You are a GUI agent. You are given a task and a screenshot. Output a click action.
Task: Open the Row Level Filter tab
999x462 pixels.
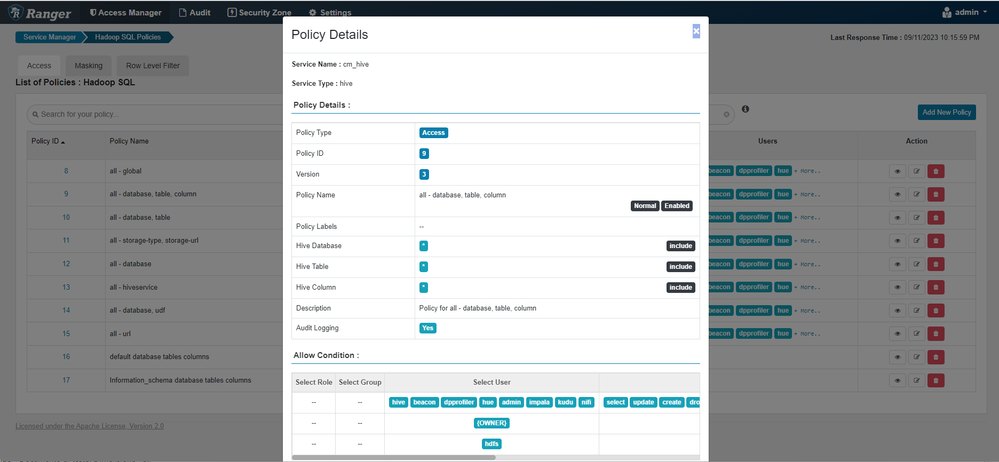(x=153, y=66)
